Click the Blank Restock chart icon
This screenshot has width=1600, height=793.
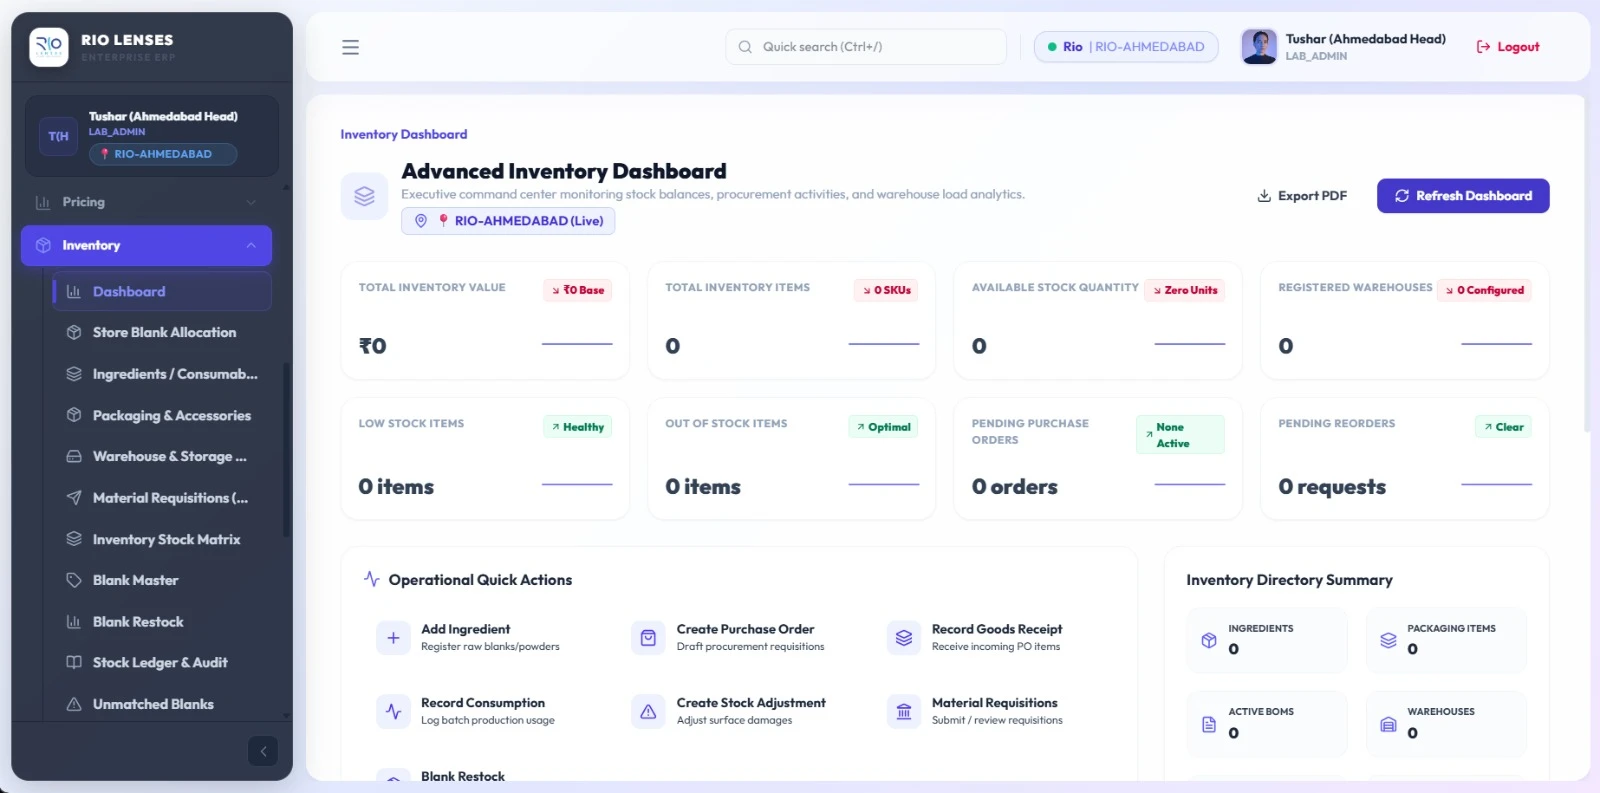[x=74, y=622]
